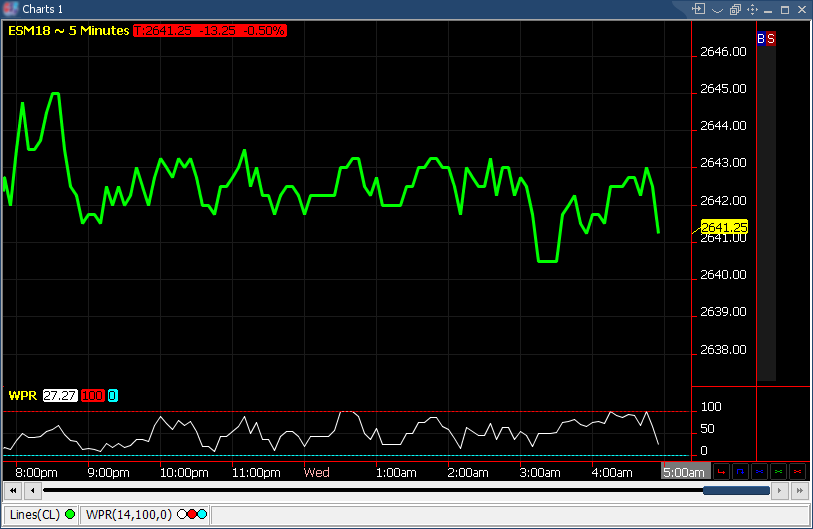
Task: Click the 2643.00 price axis label
Action: pos(723,163)
